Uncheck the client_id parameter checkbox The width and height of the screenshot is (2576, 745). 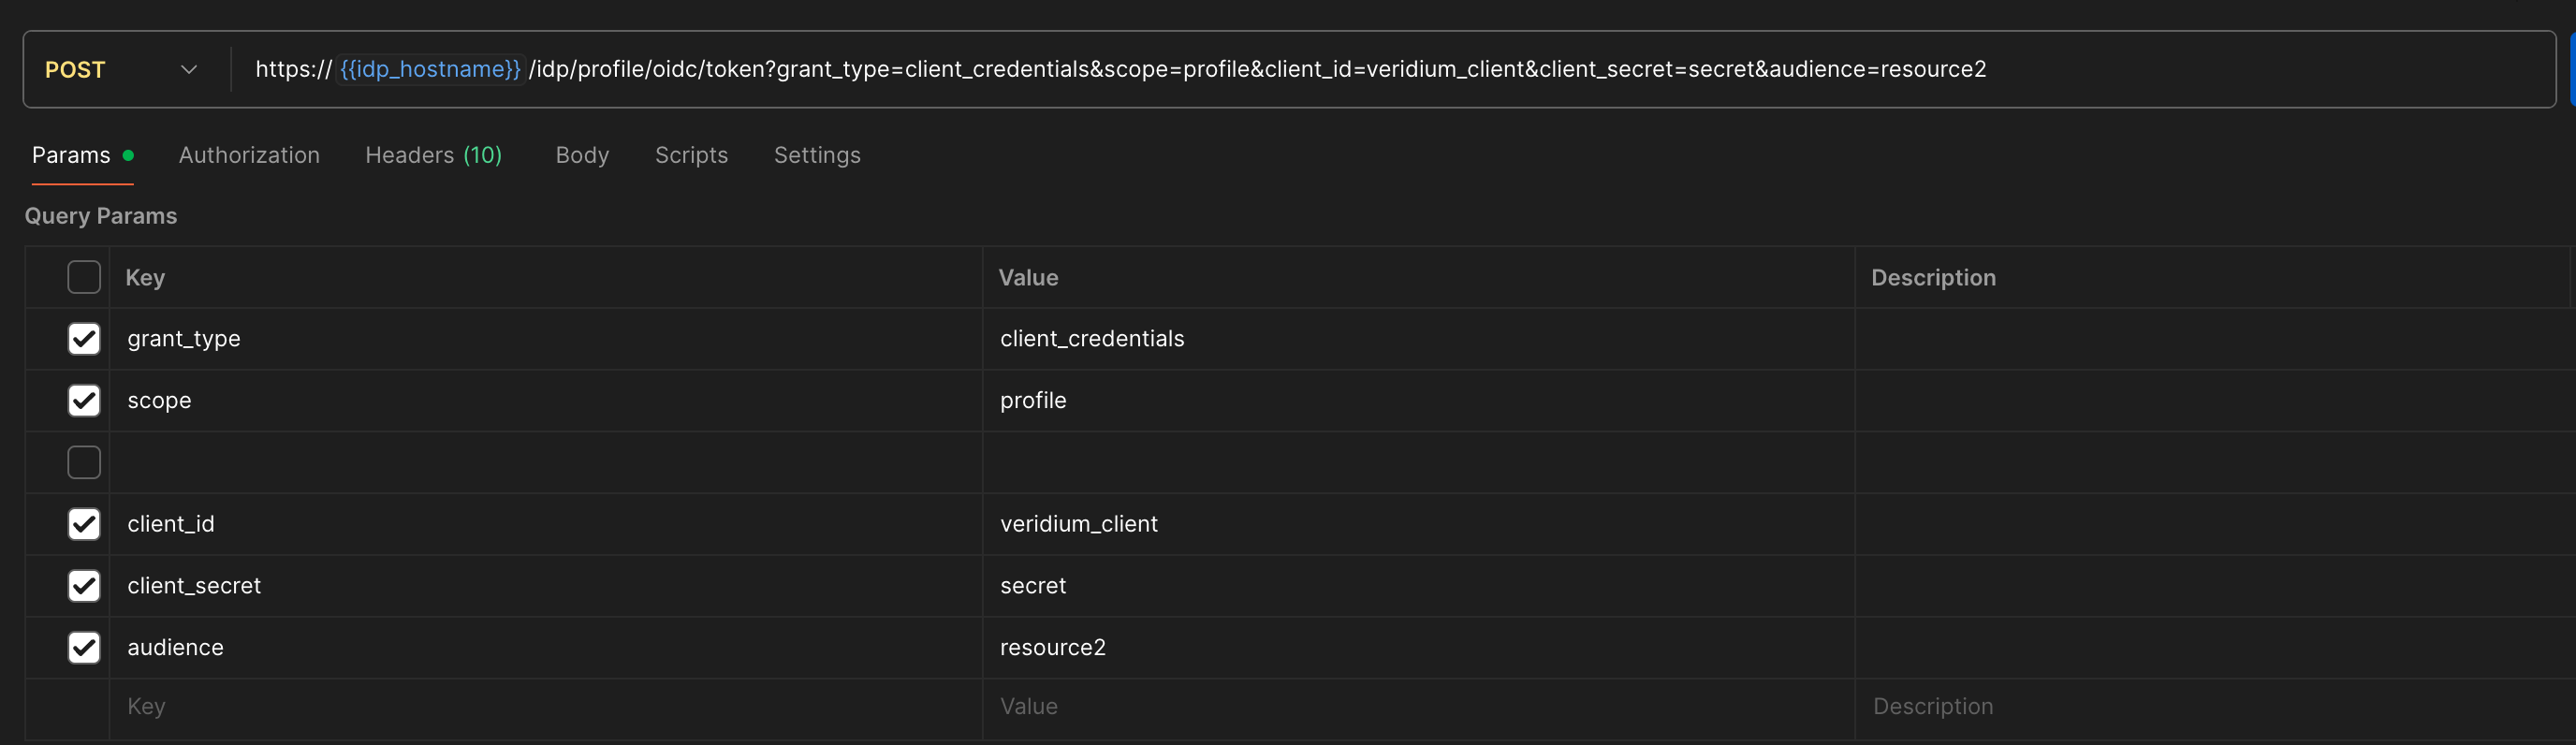pos(84,524)
